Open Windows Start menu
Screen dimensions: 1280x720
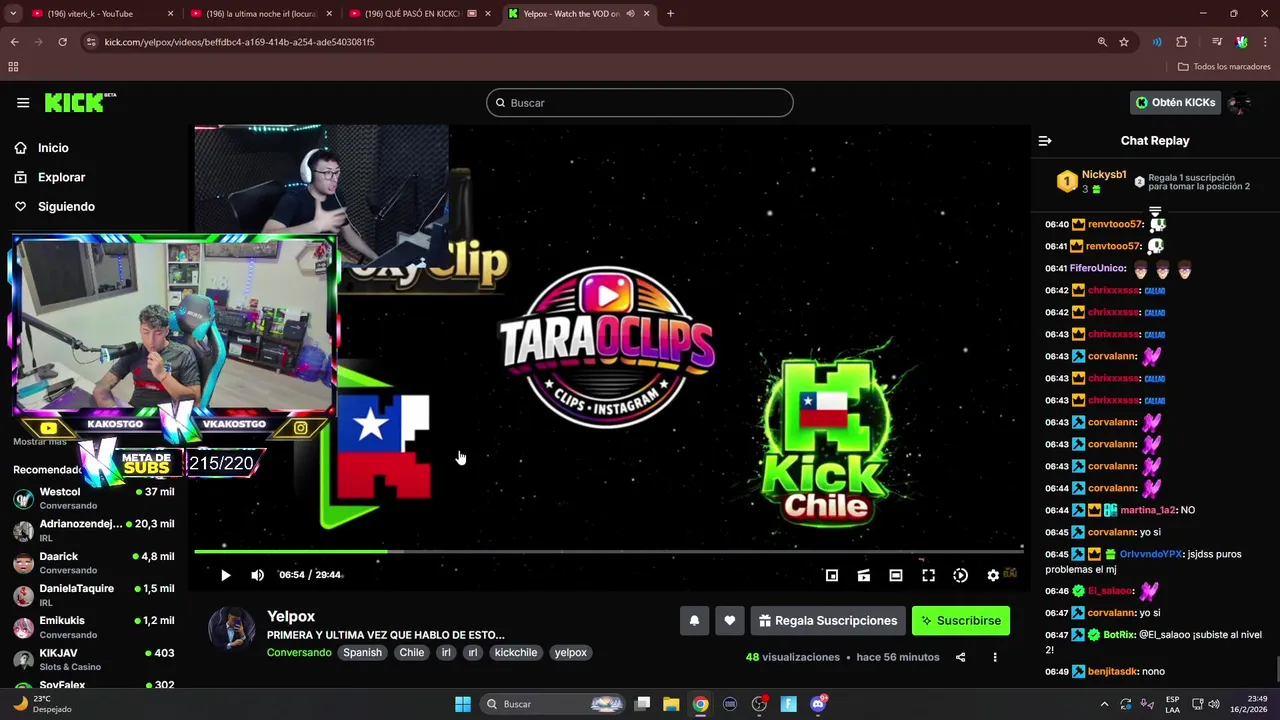463,704
